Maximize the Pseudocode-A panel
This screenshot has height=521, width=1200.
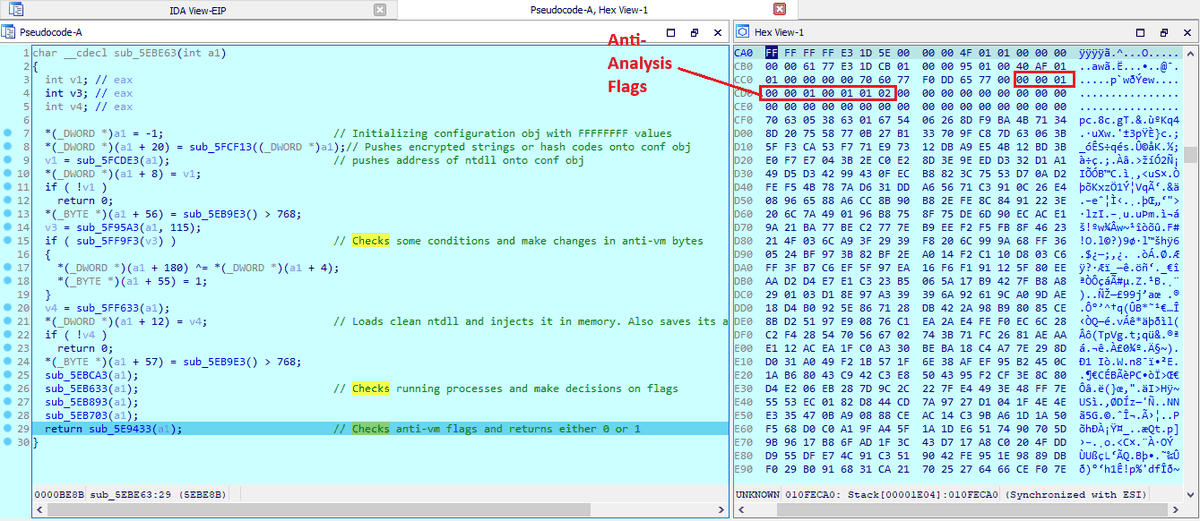(x=671, y=32)
